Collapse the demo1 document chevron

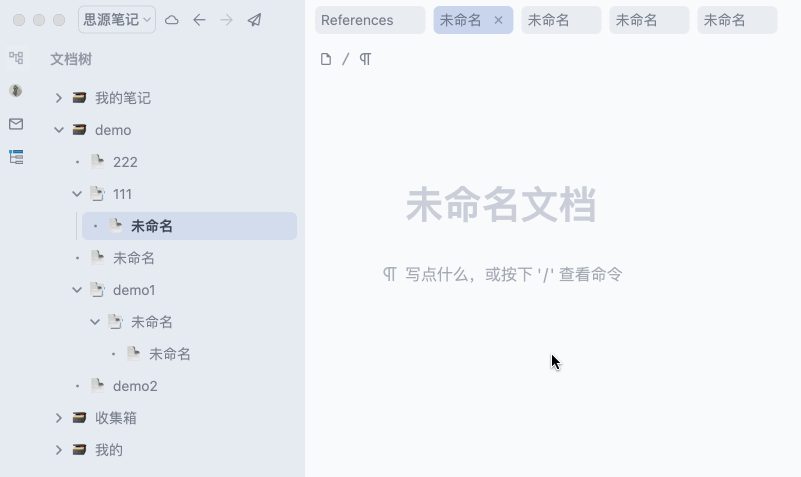pos(77,290)
